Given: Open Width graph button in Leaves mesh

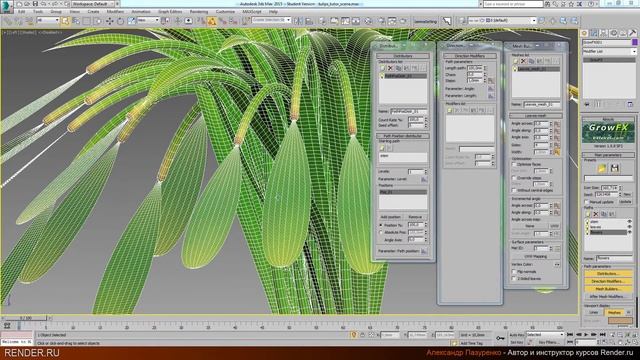Looking at the screenshot, I should tap(557, 152).
